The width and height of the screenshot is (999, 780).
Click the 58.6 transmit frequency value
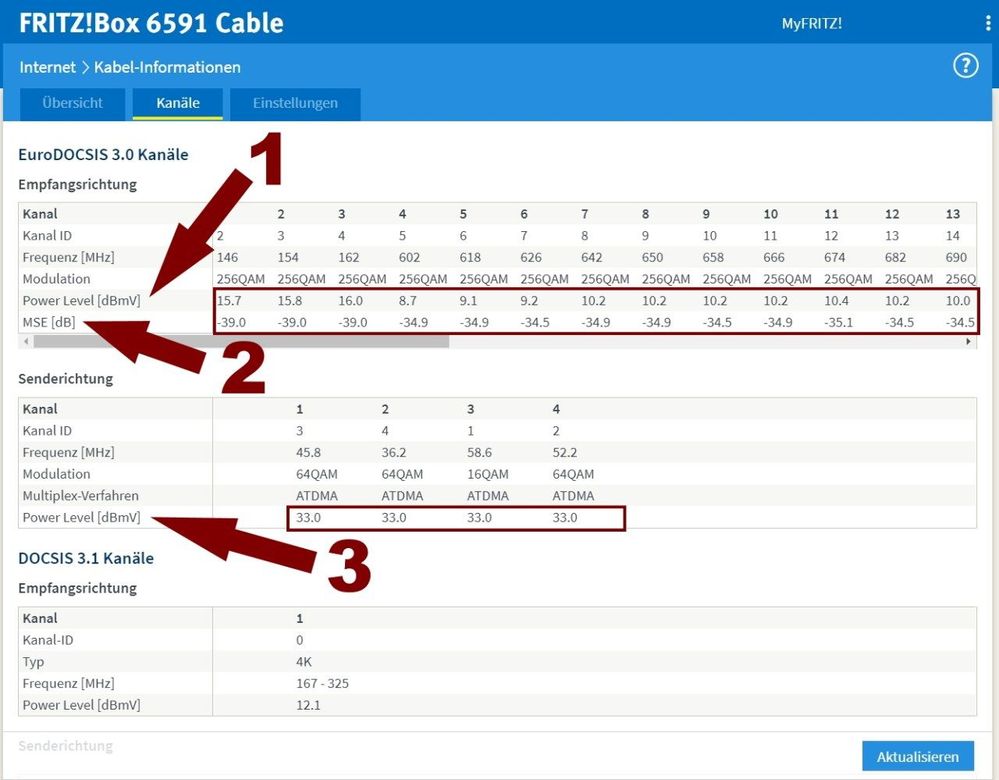(x=479, y=452)
